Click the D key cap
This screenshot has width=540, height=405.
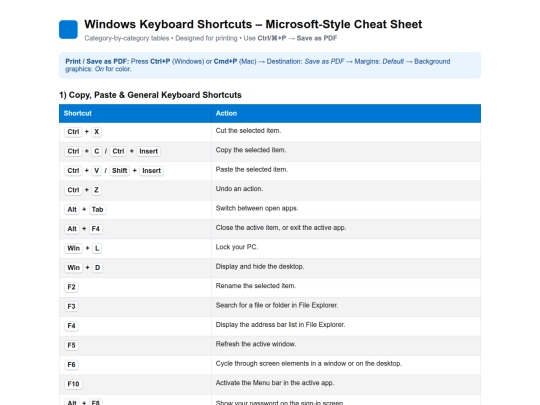point(97,268)
